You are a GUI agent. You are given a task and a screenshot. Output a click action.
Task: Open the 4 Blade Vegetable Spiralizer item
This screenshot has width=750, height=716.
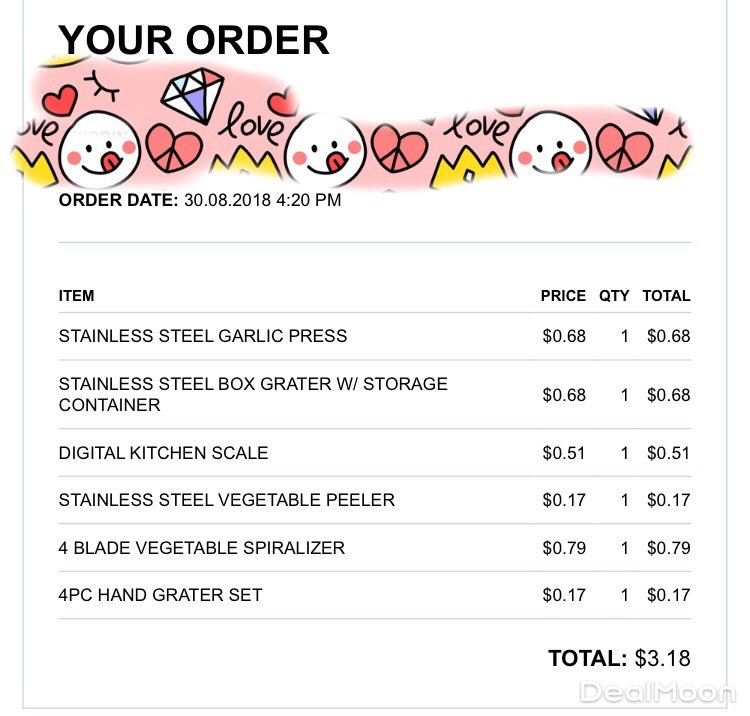(x=202, y=548)
